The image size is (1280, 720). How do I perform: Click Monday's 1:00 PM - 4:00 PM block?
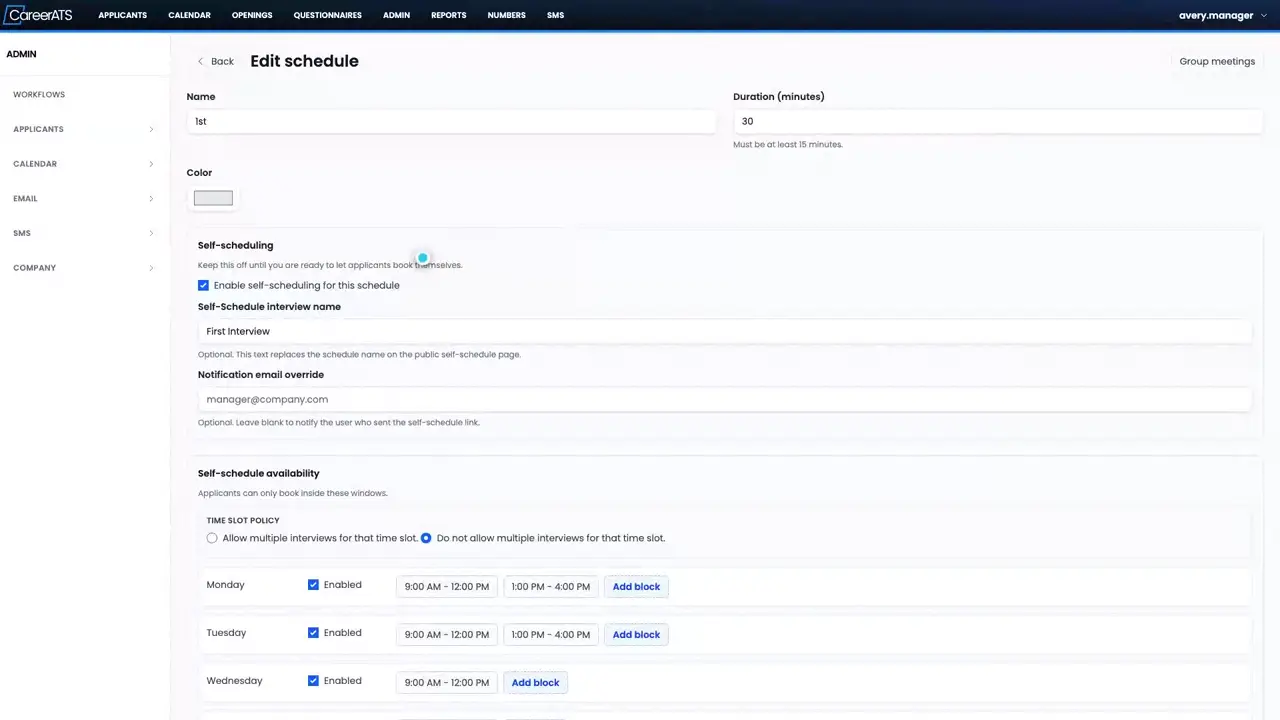point(550,587)
